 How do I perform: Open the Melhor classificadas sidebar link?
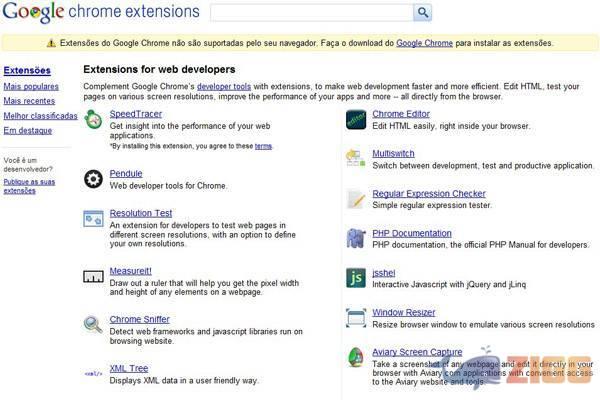point(40,116)
